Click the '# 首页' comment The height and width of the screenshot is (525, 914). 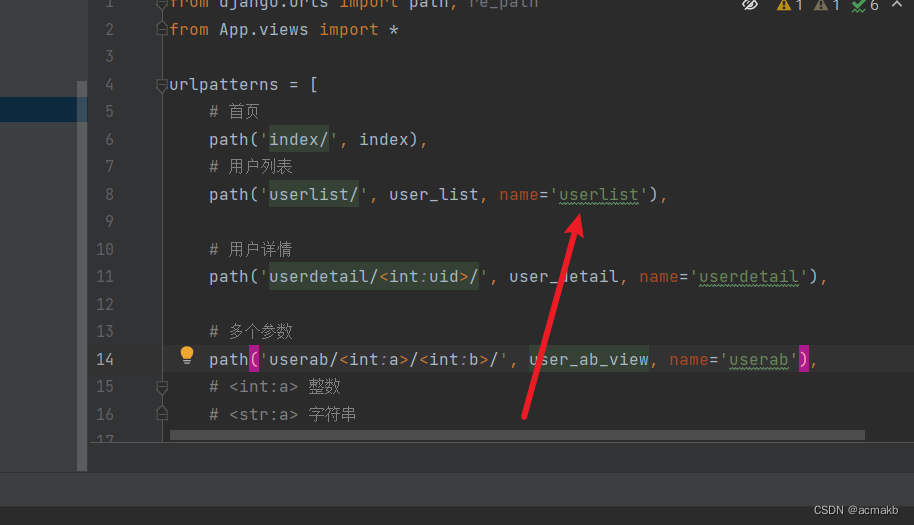click(234, 111)
